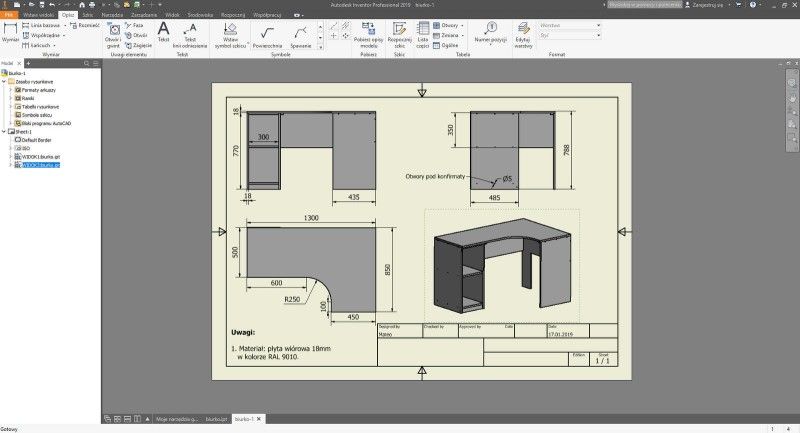Open the Otwory table dropdown arrow
The height and width of the screenshot is (433, 800).
tap(462, 25)
